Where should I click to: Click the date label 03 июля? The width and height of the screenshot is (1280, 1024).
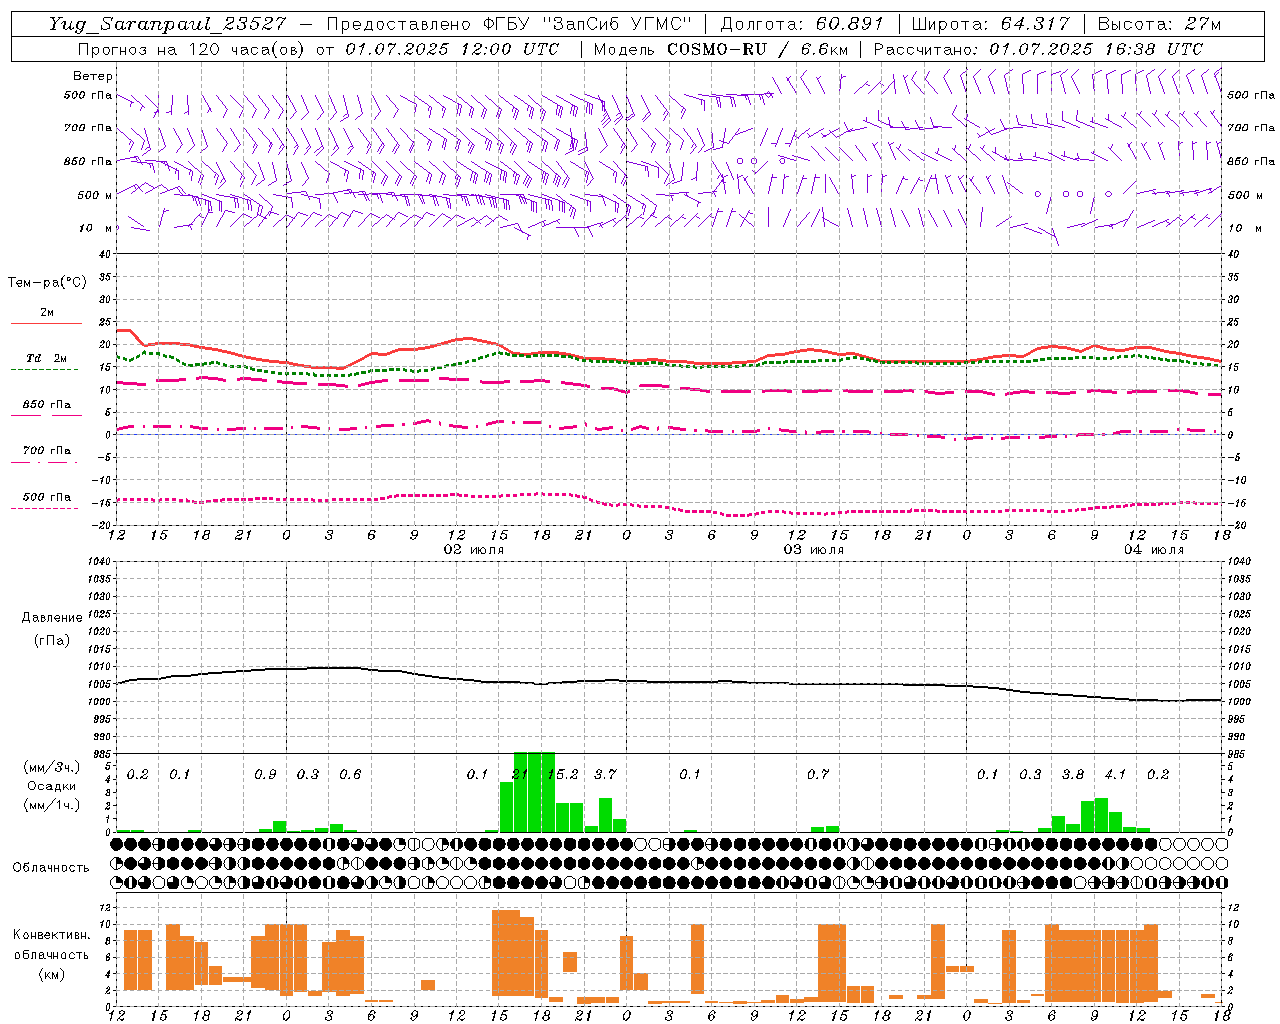(x=814, y=550)
